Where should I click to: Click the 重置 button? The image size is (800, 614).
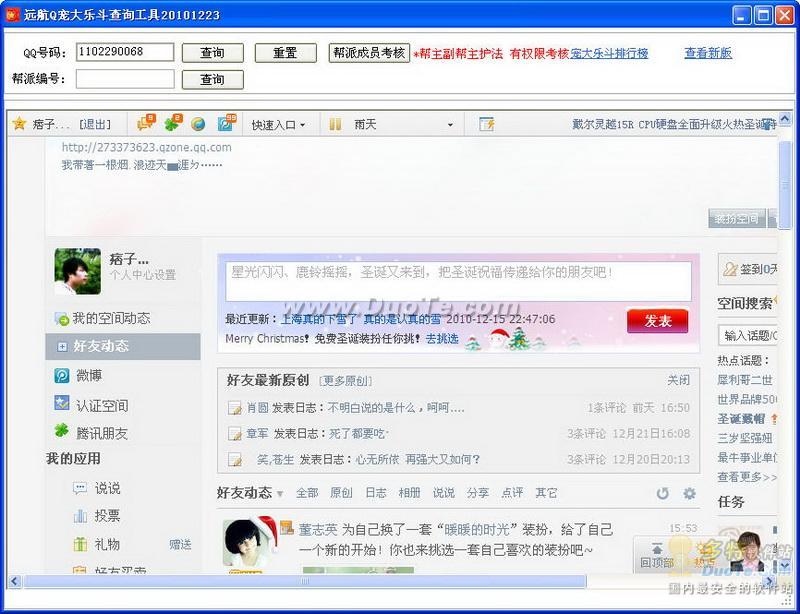tap(285, 53)
